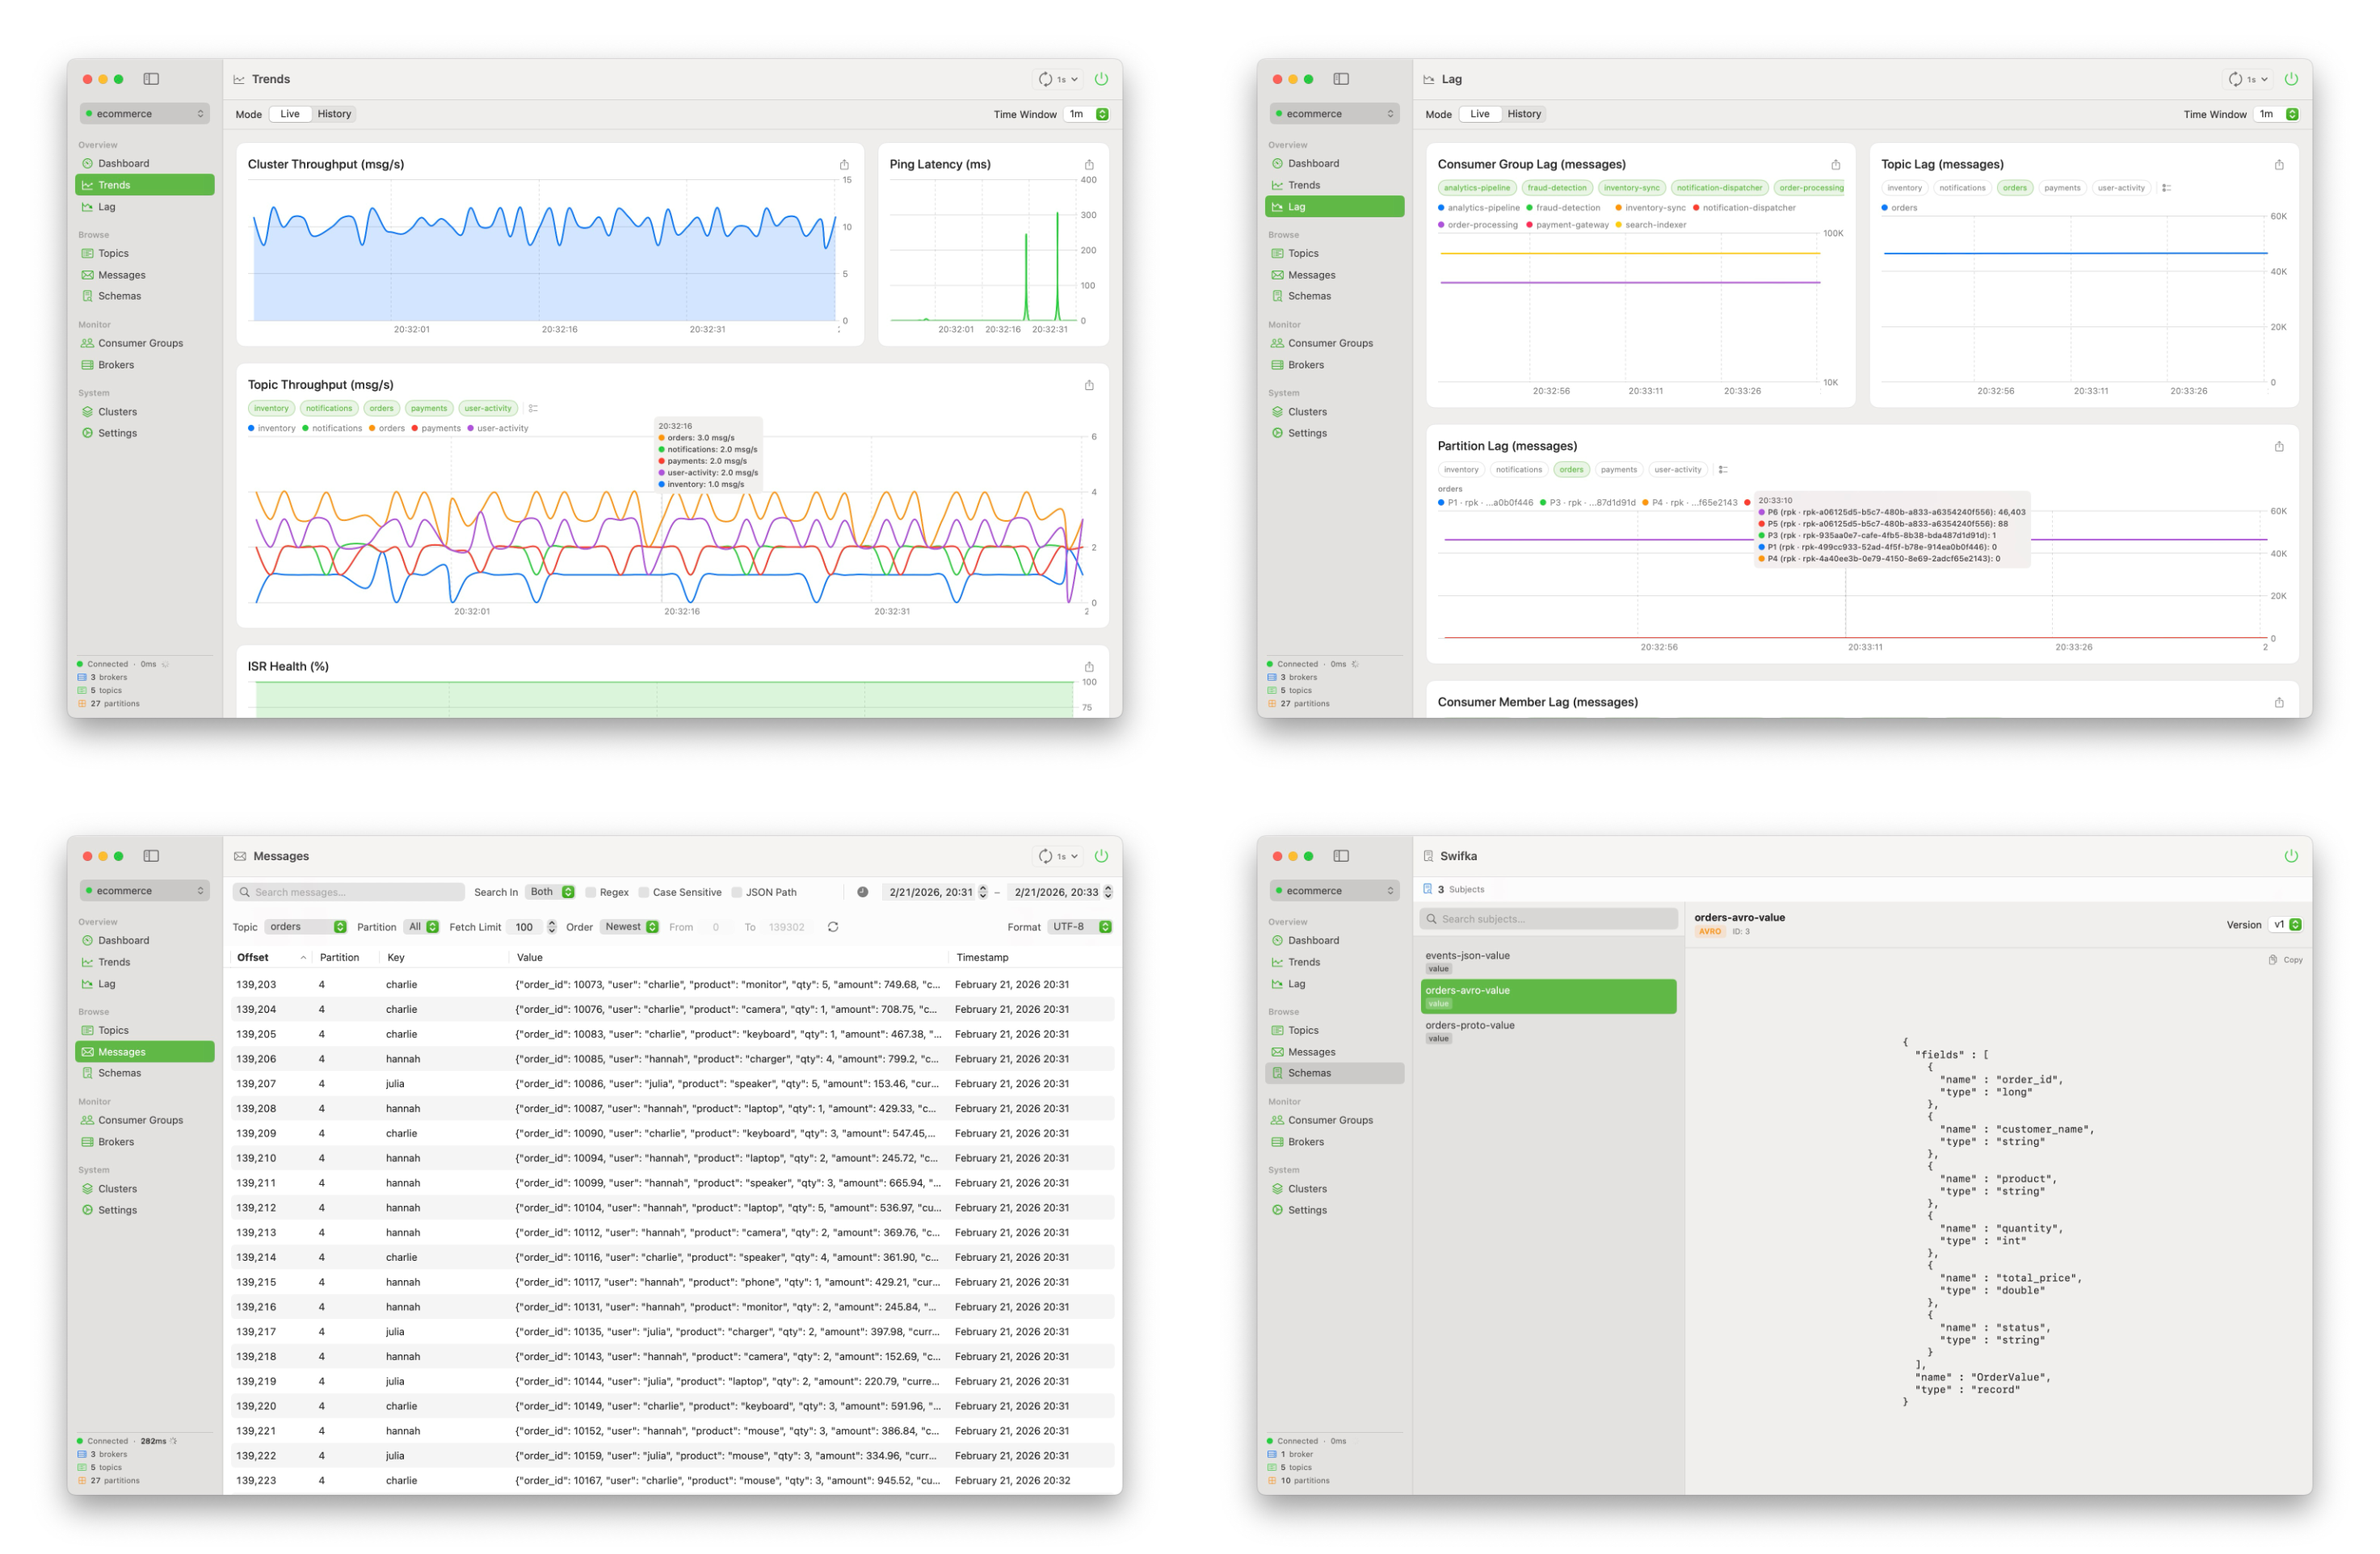This screenshot has height=1554, width=2380.
Task: Toggle payments chip in Topic Lag
Action: (2061, 188)
